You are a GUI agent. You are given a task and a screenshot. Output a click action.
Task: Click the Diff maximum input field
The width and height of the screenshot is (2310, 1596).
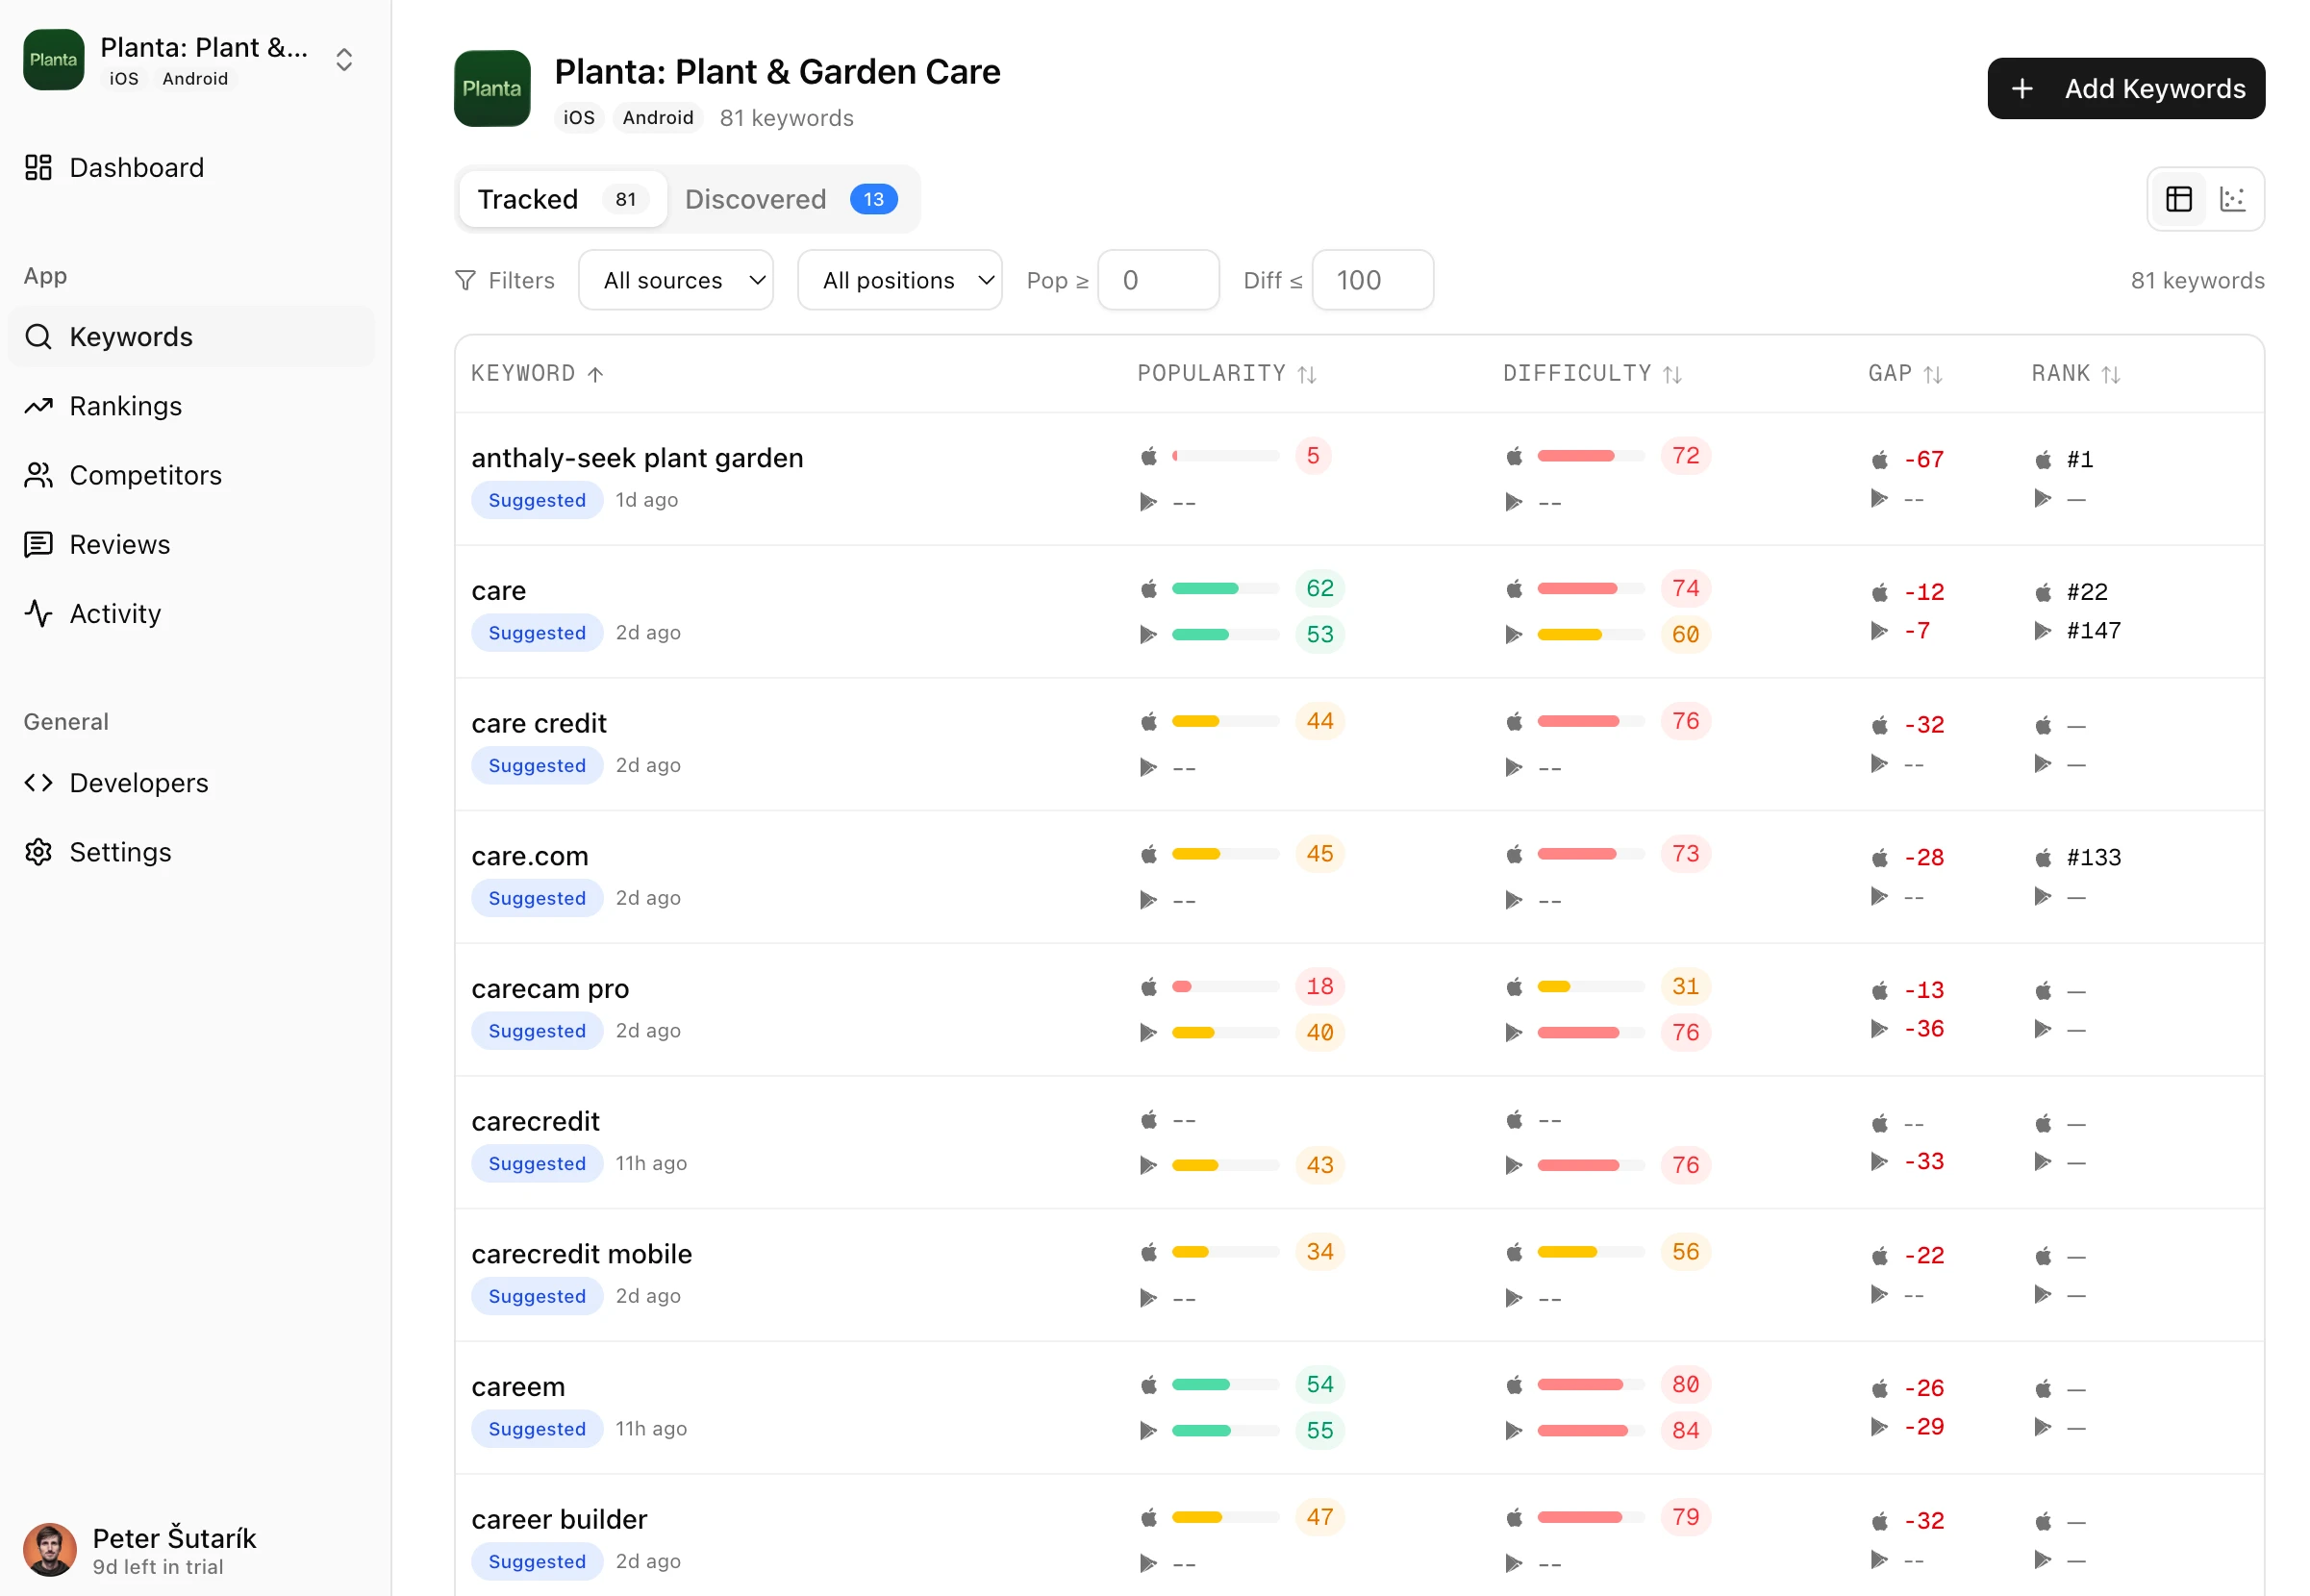(1372, 280)
